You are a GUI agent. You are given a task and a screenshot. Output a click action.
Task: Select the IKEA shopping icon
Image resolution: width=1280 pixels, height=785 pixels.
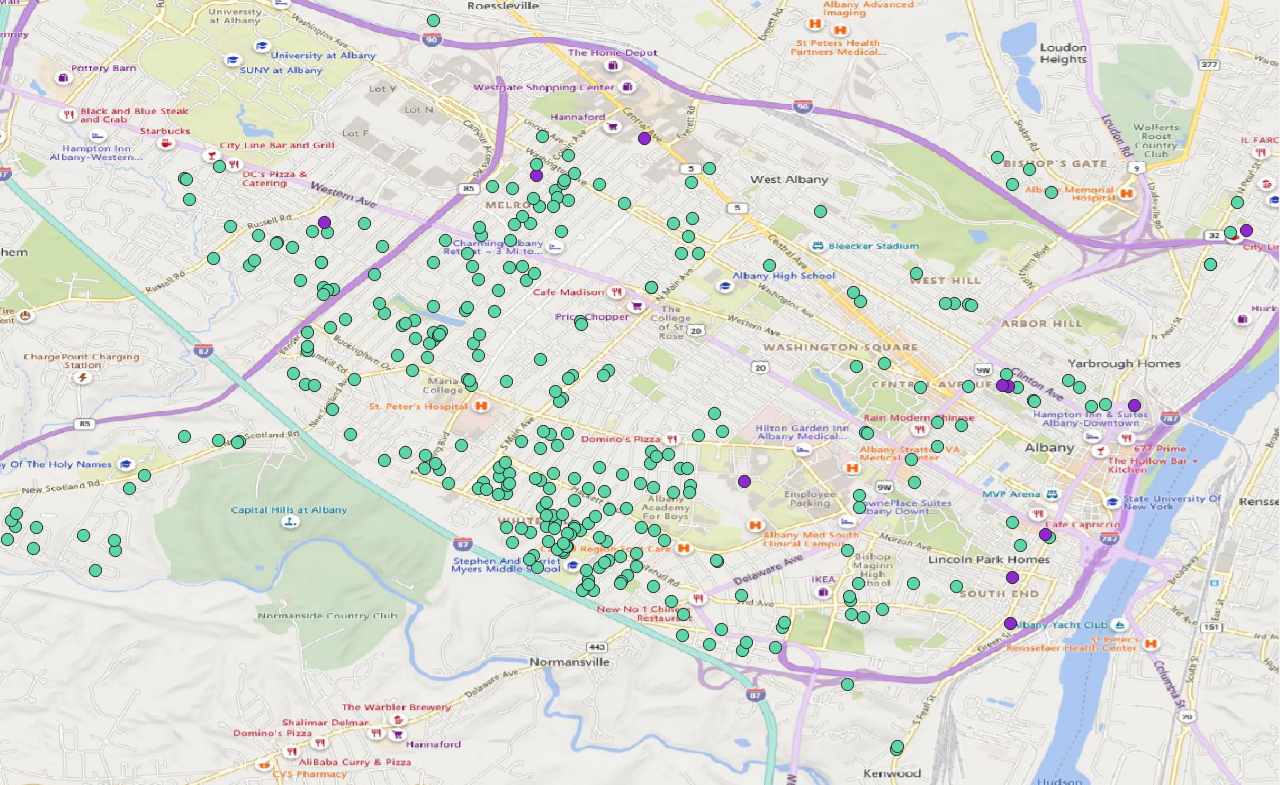pos(823,592)
